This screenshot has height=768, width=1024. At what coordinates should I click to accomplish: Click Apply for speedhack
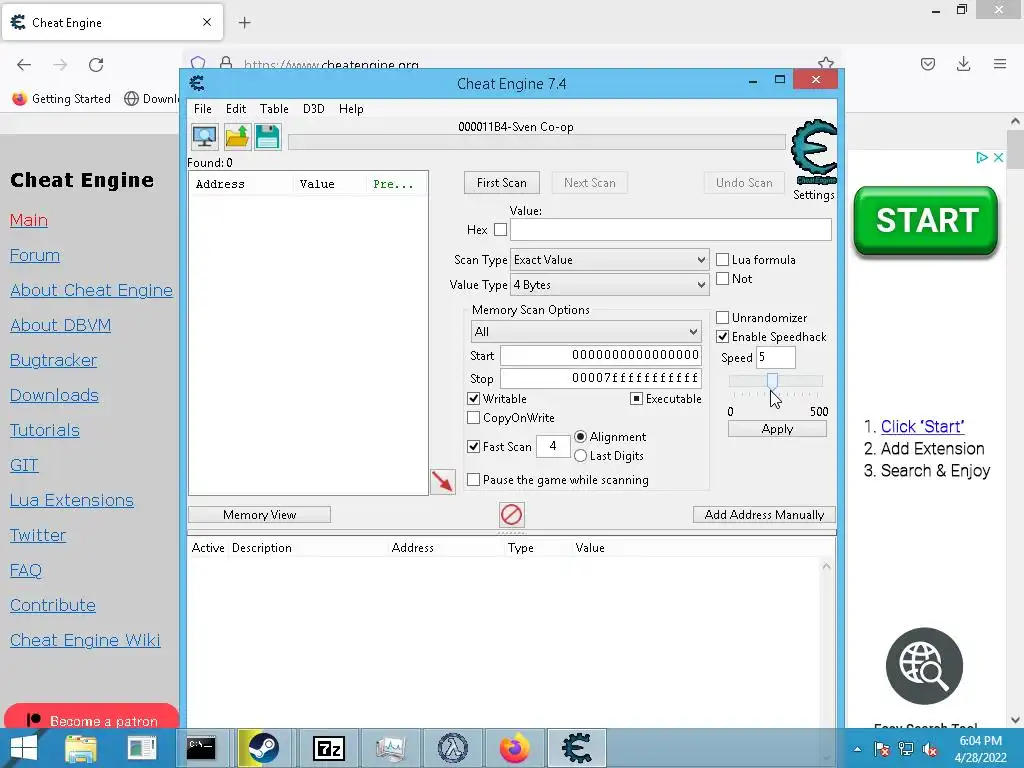point(777,429)
